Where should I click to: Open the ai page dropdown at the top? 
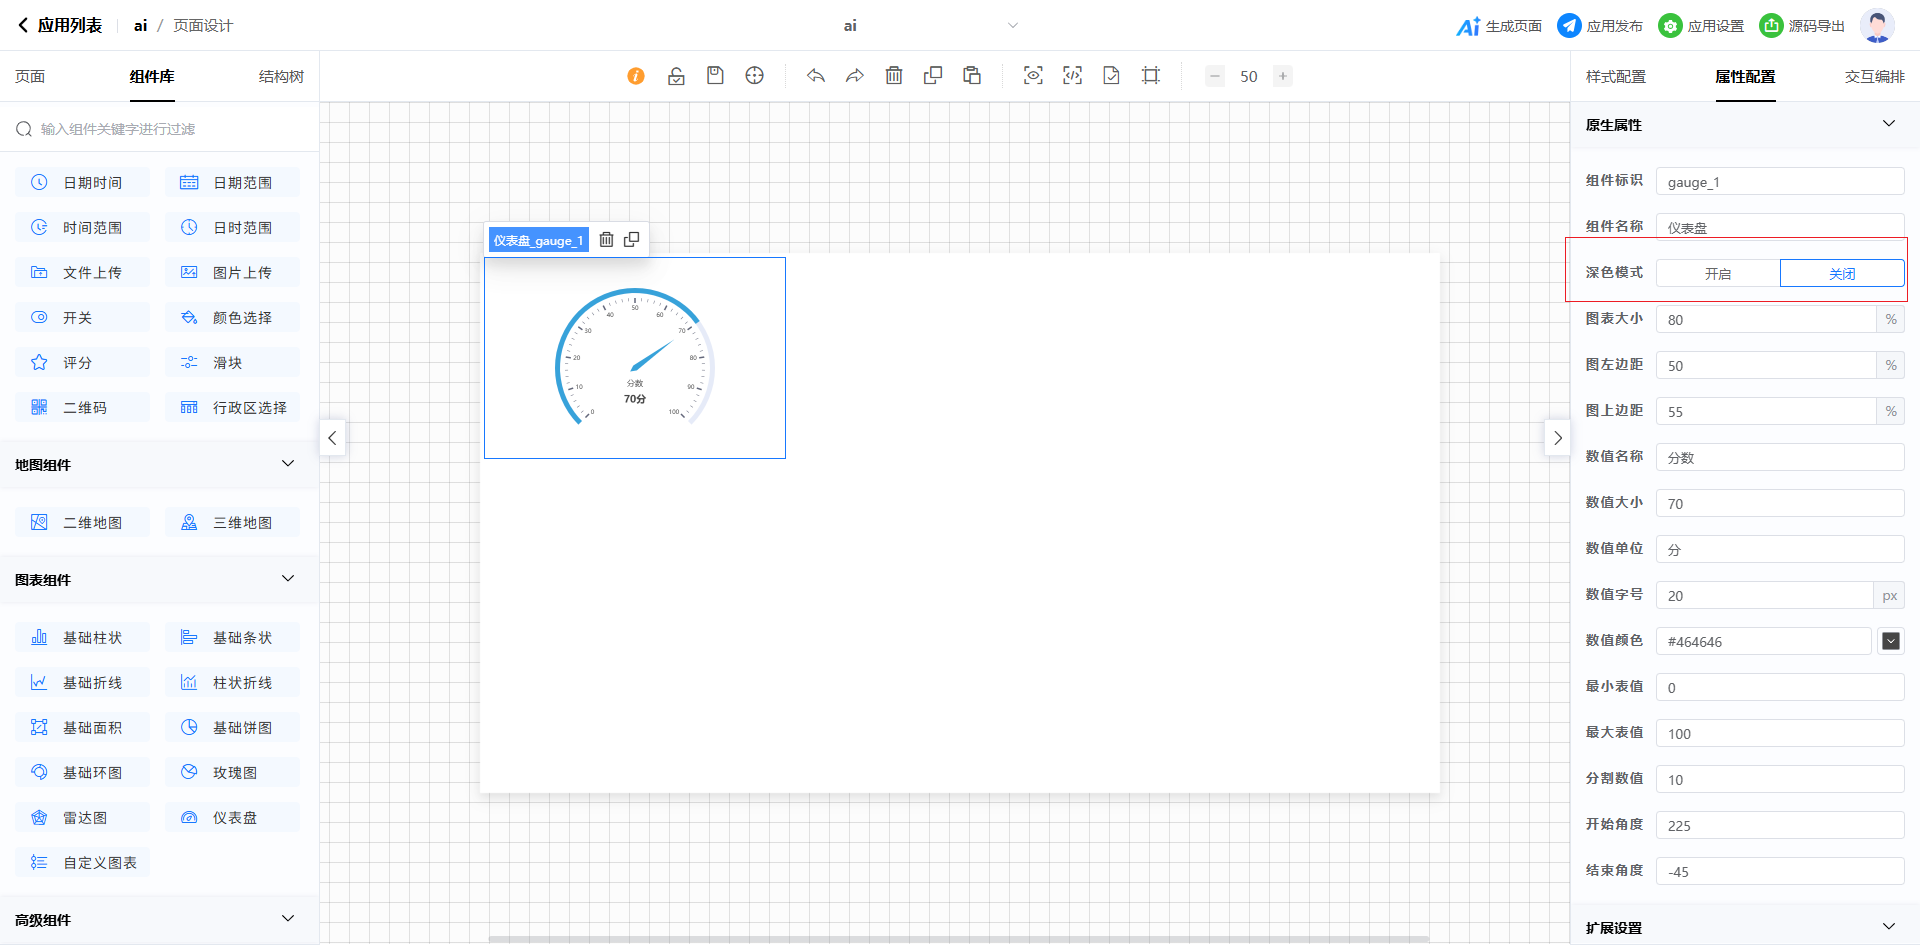[x=1012, y=26]
